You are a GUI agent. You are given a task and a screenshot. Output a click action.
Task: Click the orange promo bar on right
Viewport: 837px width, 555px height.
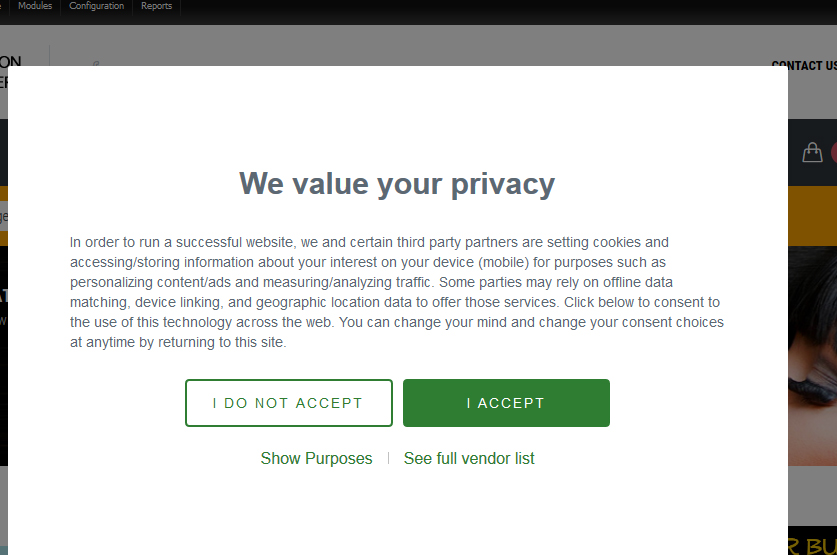tap(812, 215)
